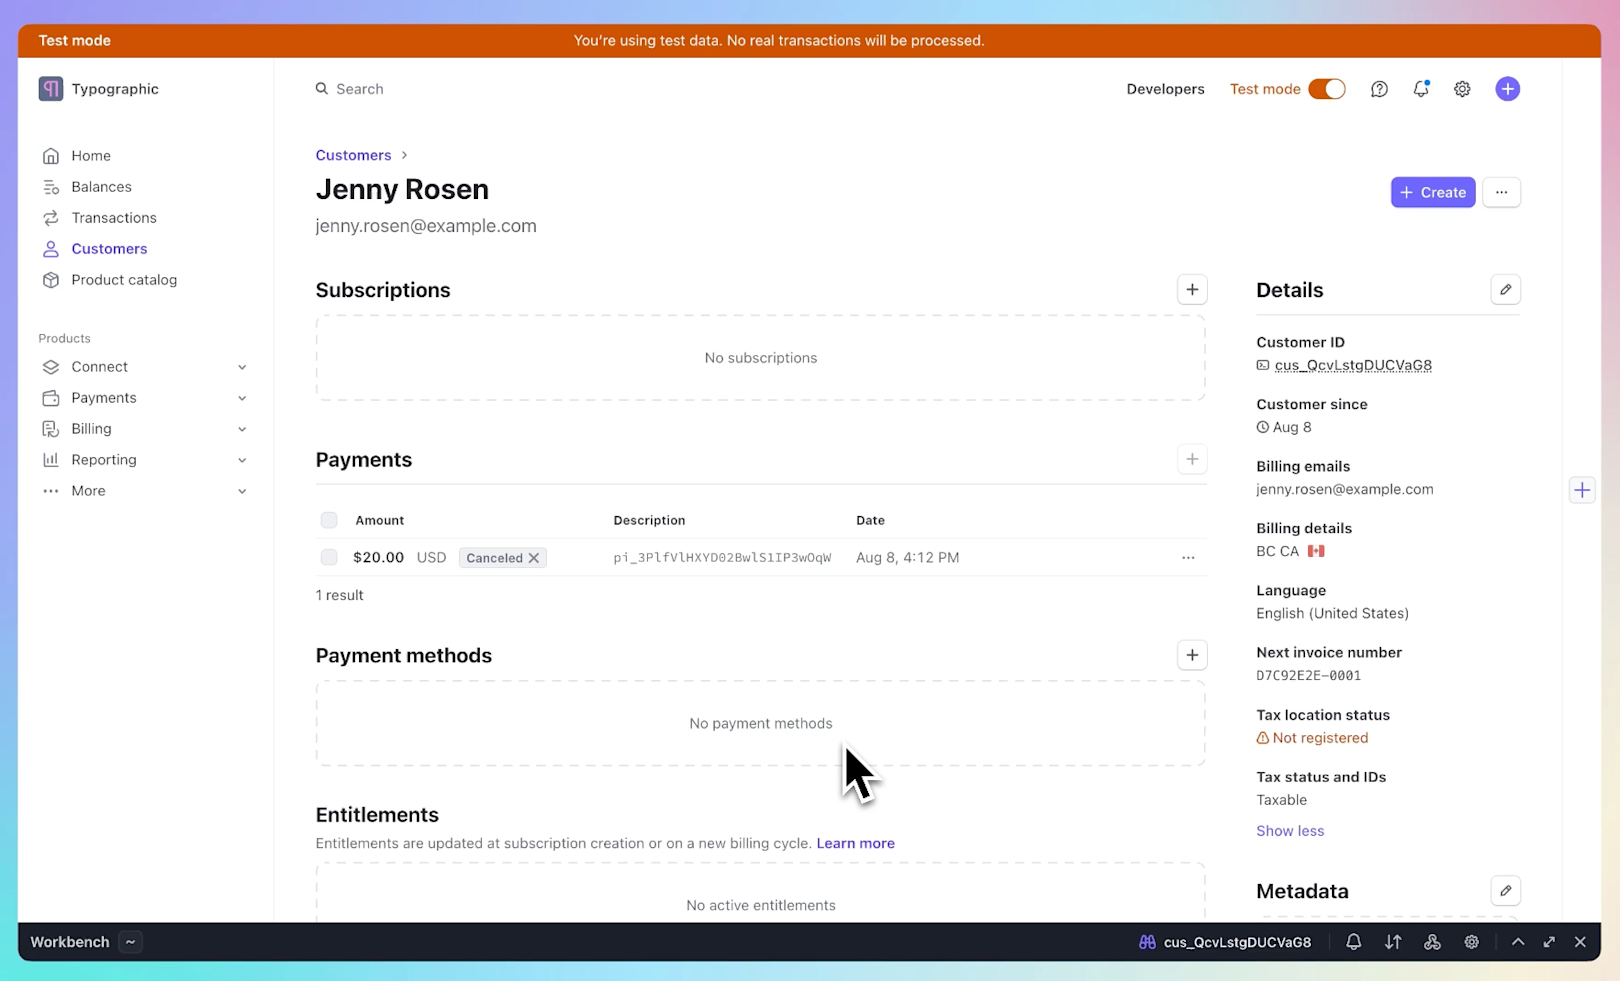Toggle Test mode switch off
The height and width of the screenshot is (981, 1620).
click(1327, 89)
